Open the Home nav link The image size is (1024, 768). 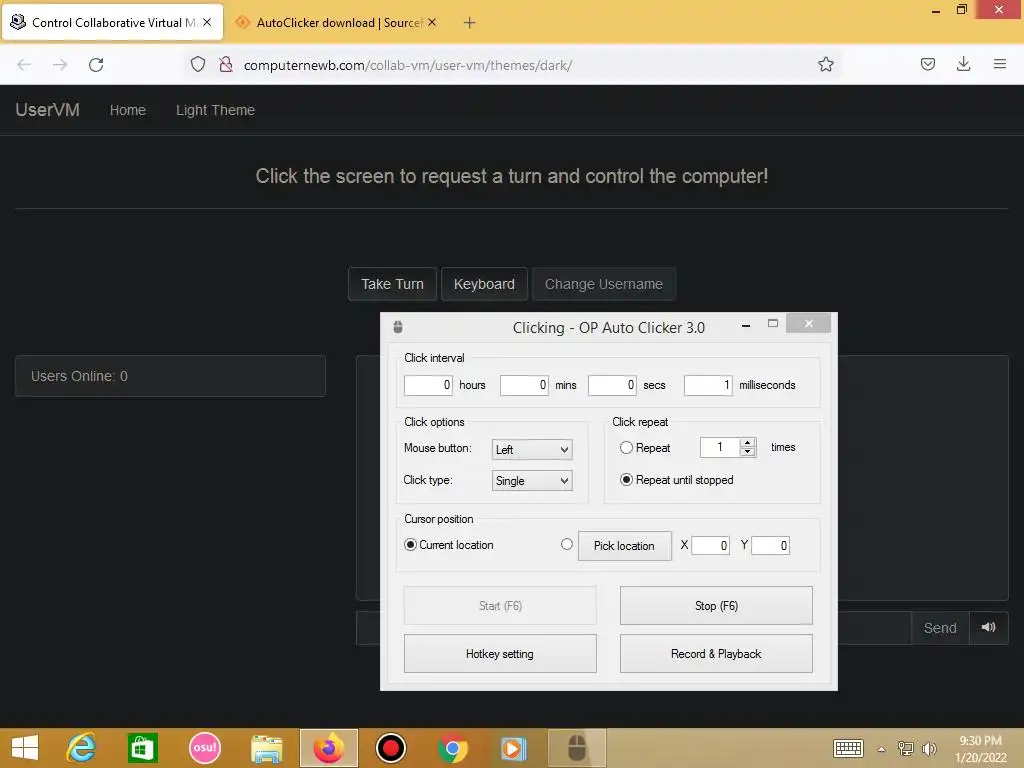point(127,110)
